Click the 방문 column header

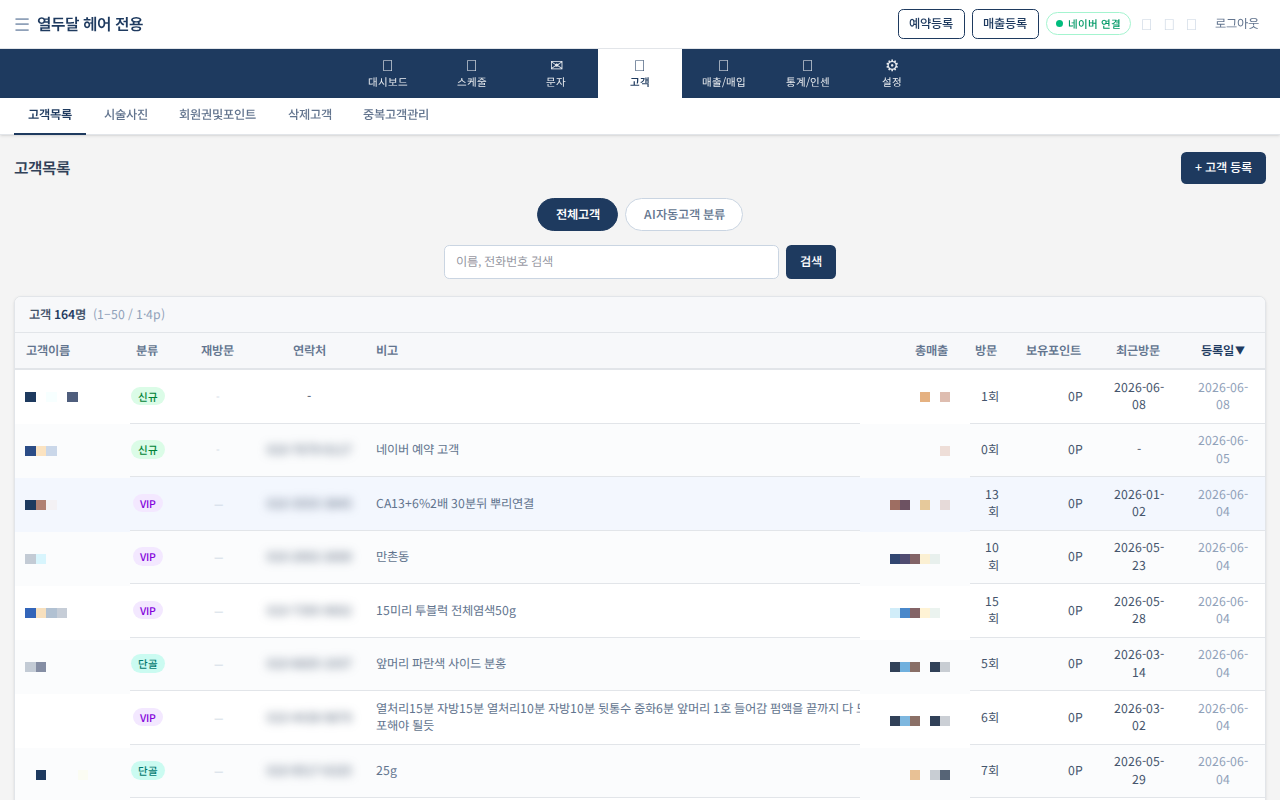point(986,351)
